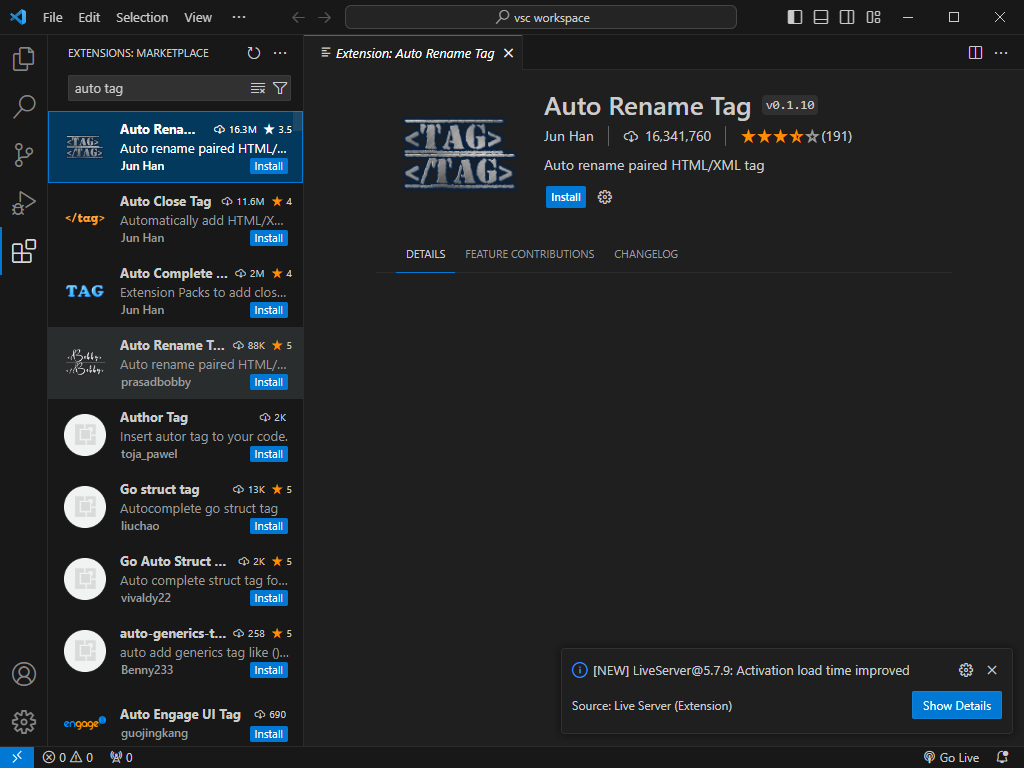Open the extension filter funnel
Image resolution: width=1024 pixels, height=768 pixels.
[280, 88]
